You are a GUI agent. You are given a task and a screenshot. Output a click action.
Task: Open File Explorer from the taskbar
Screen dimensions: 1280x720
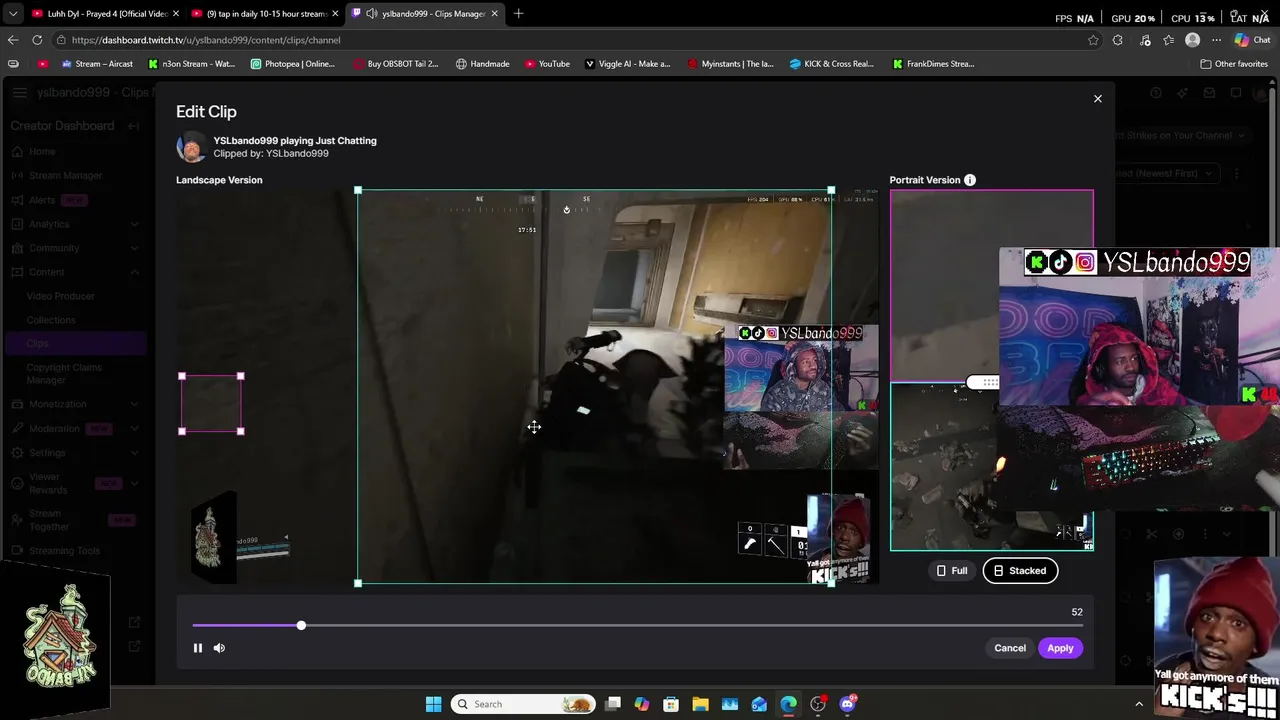(700, 704)
